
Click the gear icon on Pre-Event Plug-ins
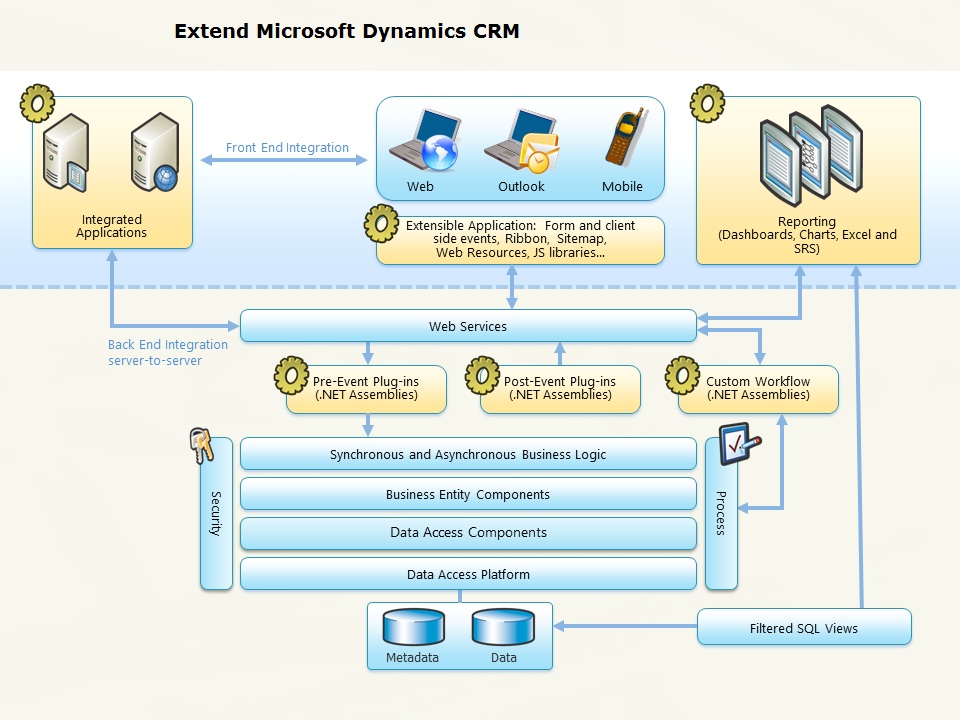click(289, 375)
